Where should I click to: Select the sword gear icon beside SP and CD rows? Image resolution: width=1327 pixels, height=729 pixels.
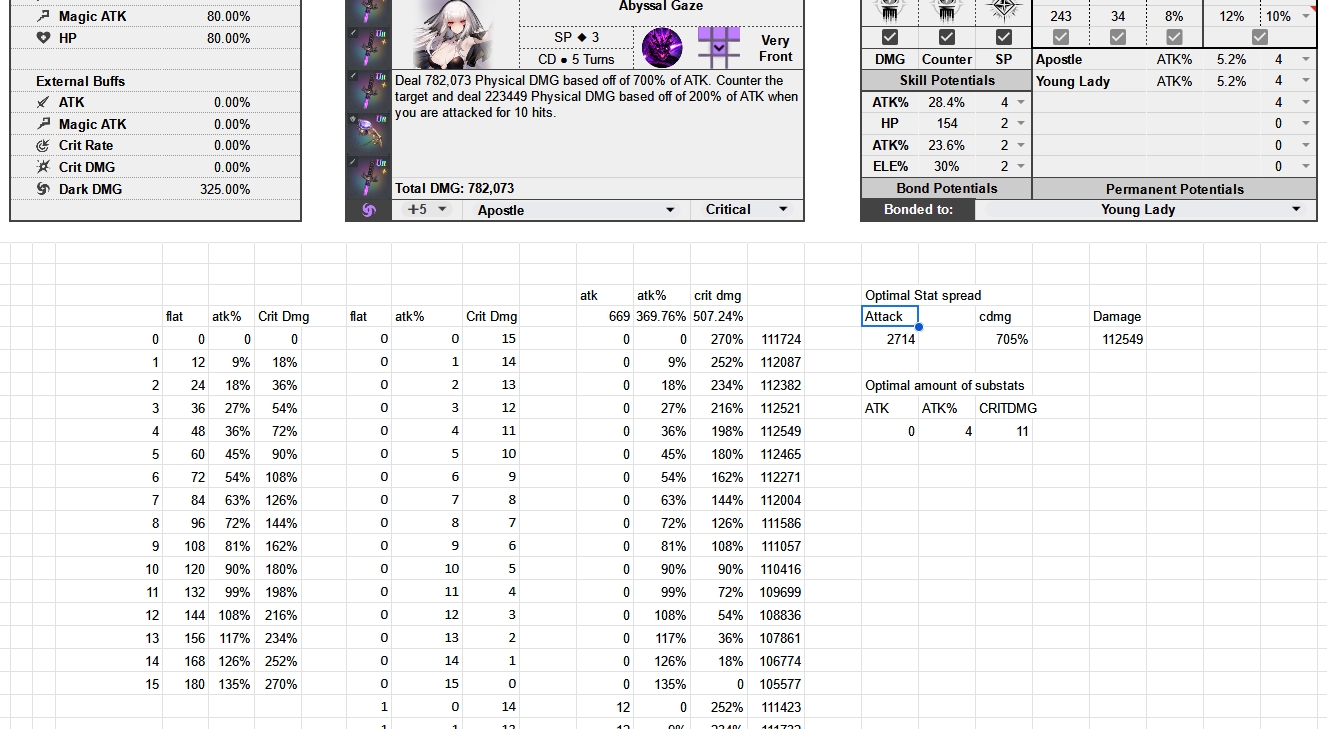pyautogui.click(x=368, y=47)
